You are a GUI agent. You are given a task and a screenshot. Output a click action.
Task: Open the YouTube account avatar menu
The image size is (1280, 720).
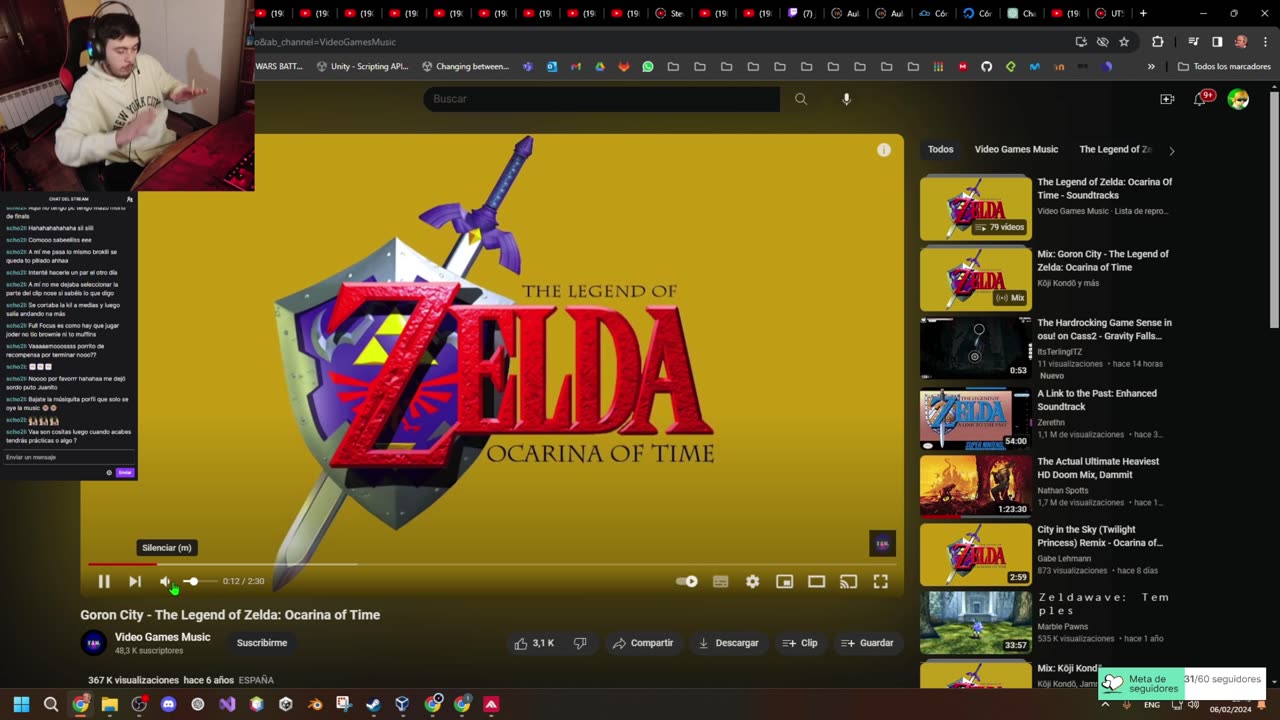click(x=1238, y=99)
